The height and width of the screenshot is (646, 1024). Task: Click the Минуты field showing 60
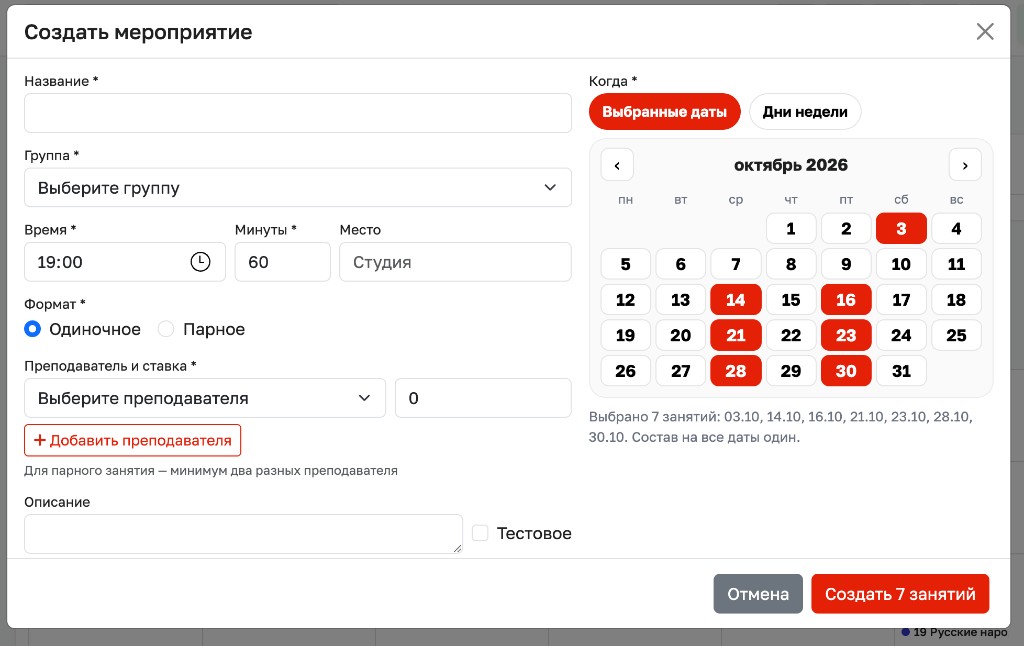pos(283,262)
